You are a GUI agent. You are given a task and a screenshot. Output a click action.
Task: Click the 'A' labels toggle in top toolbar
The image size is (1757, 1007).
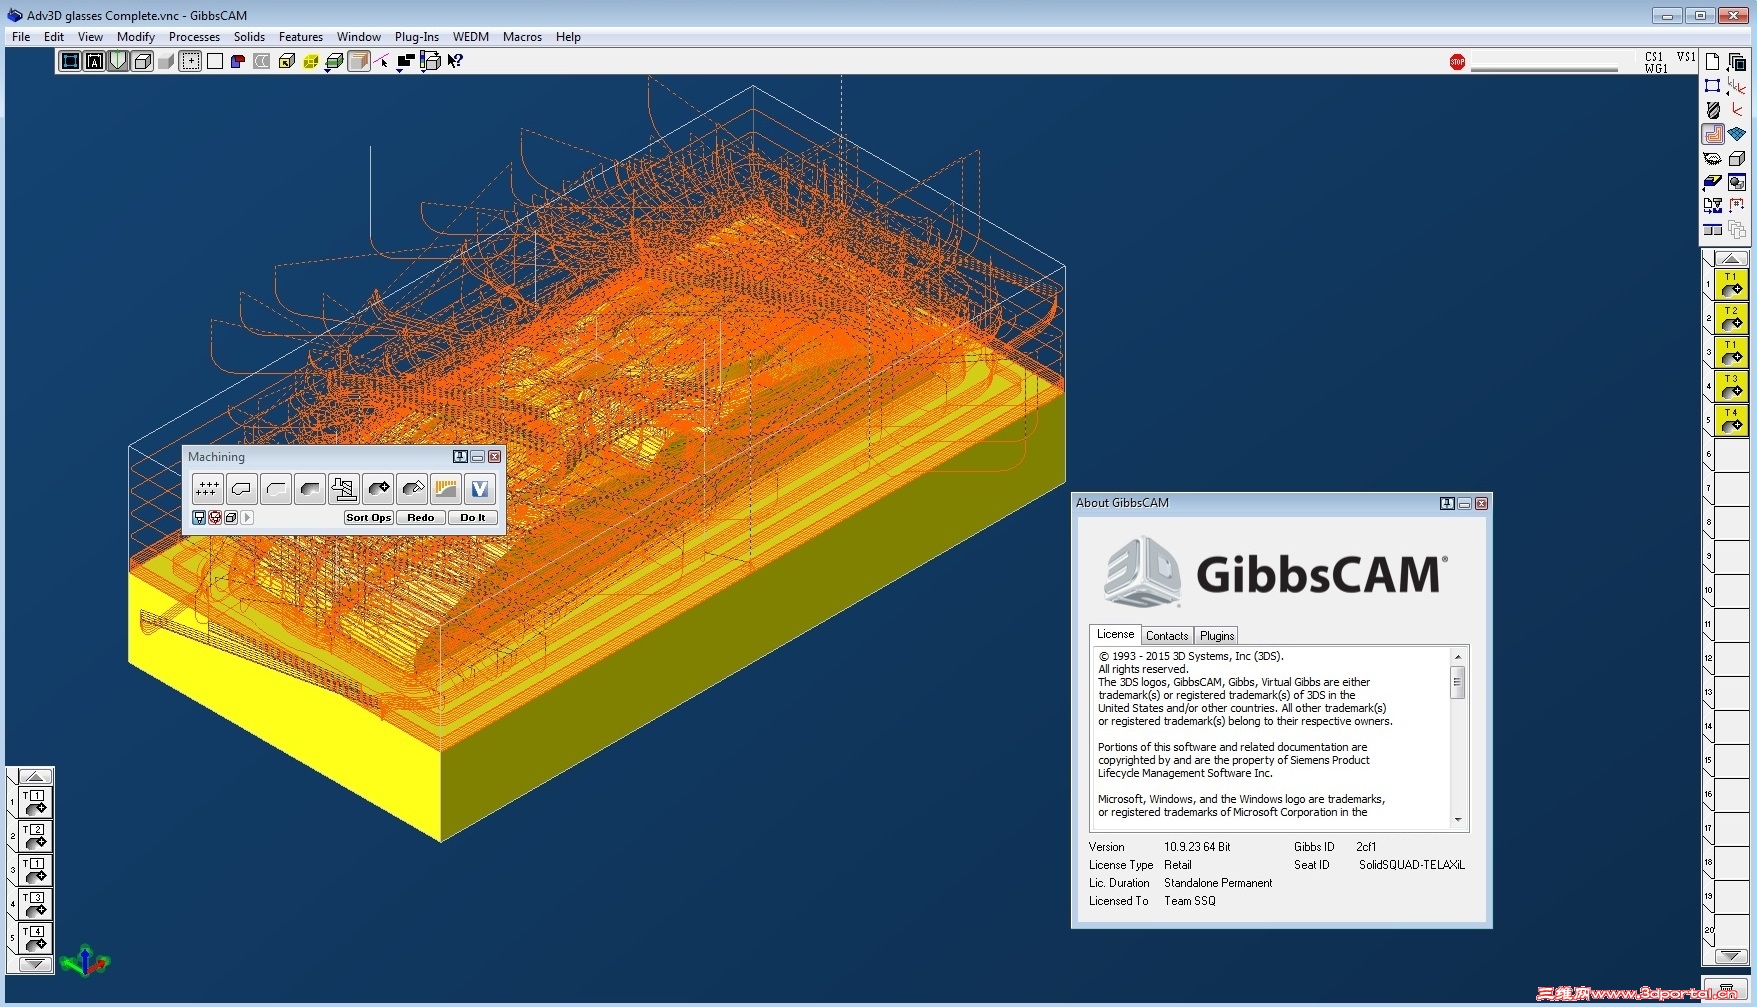(x=94, y=61)
